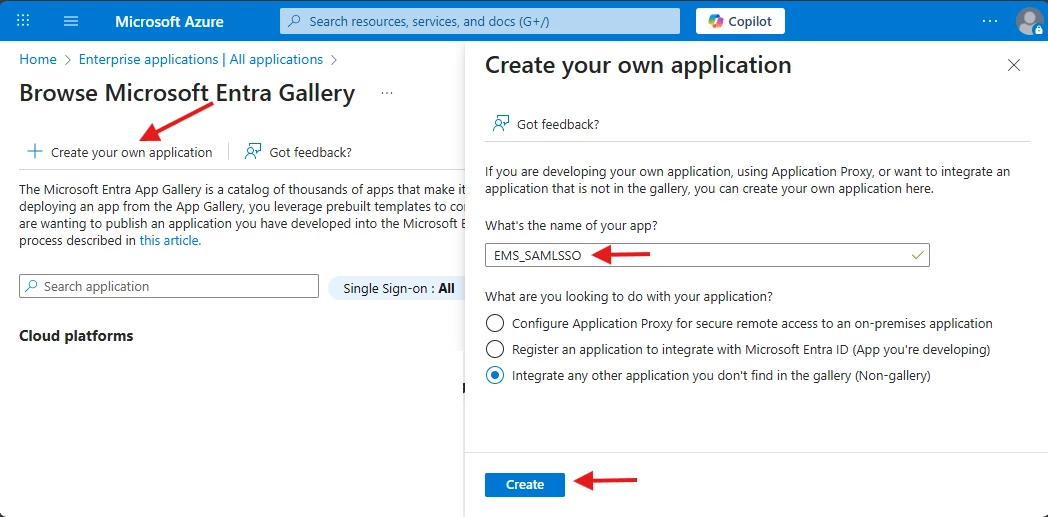
Task: Click Got feedback? in the create panel
Action: pos(545,124)
